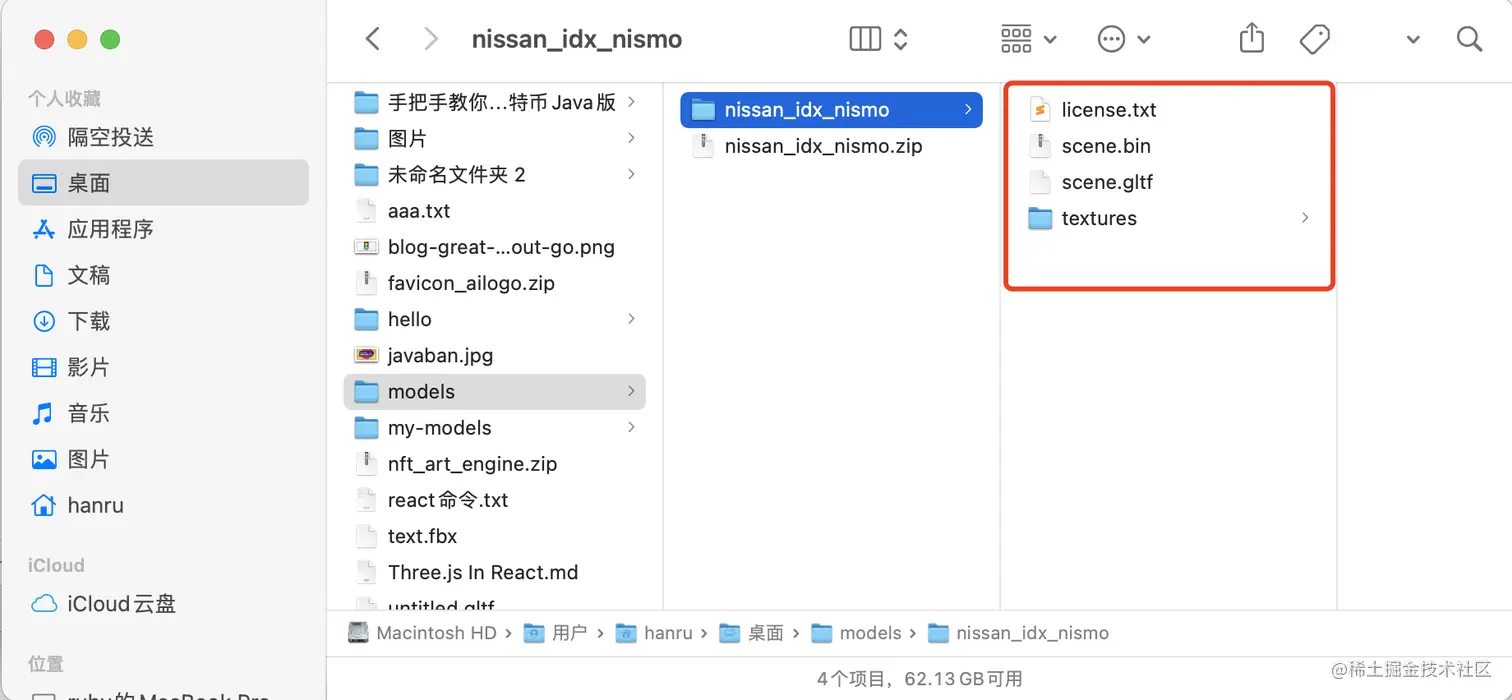Click the Tags icon in the toolbar

[1315, 39]
